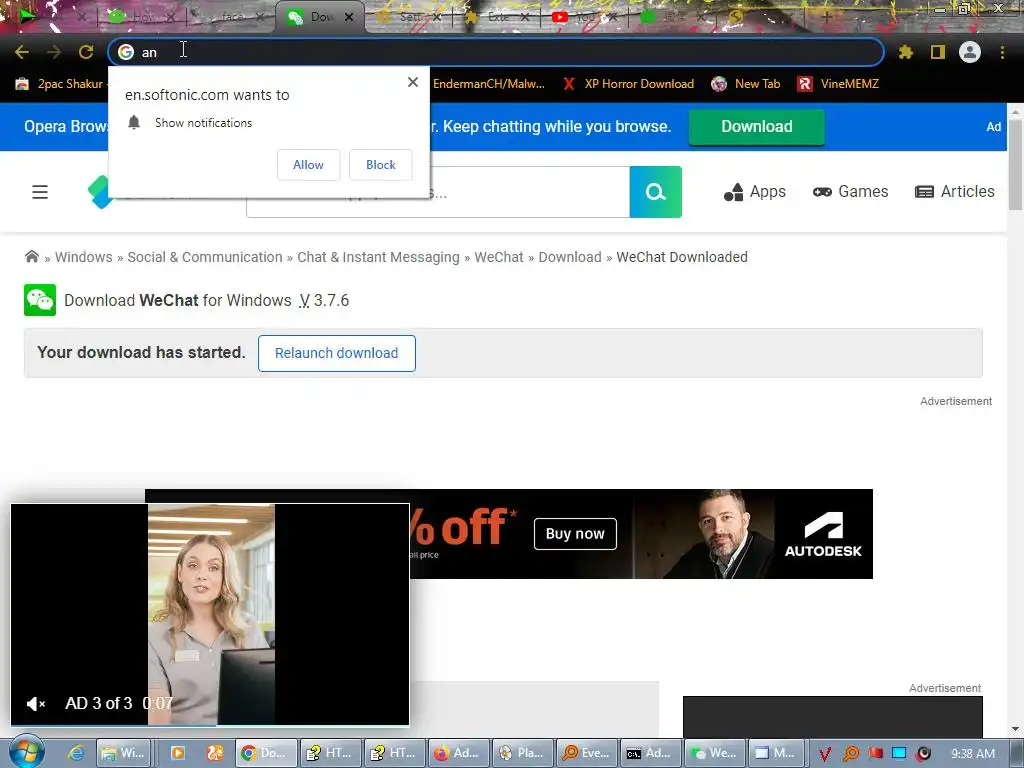Go to Softonic home breadcrumb icon
Image resolution: width=1024 pixels, height=768 pixels.
point(31,256)
